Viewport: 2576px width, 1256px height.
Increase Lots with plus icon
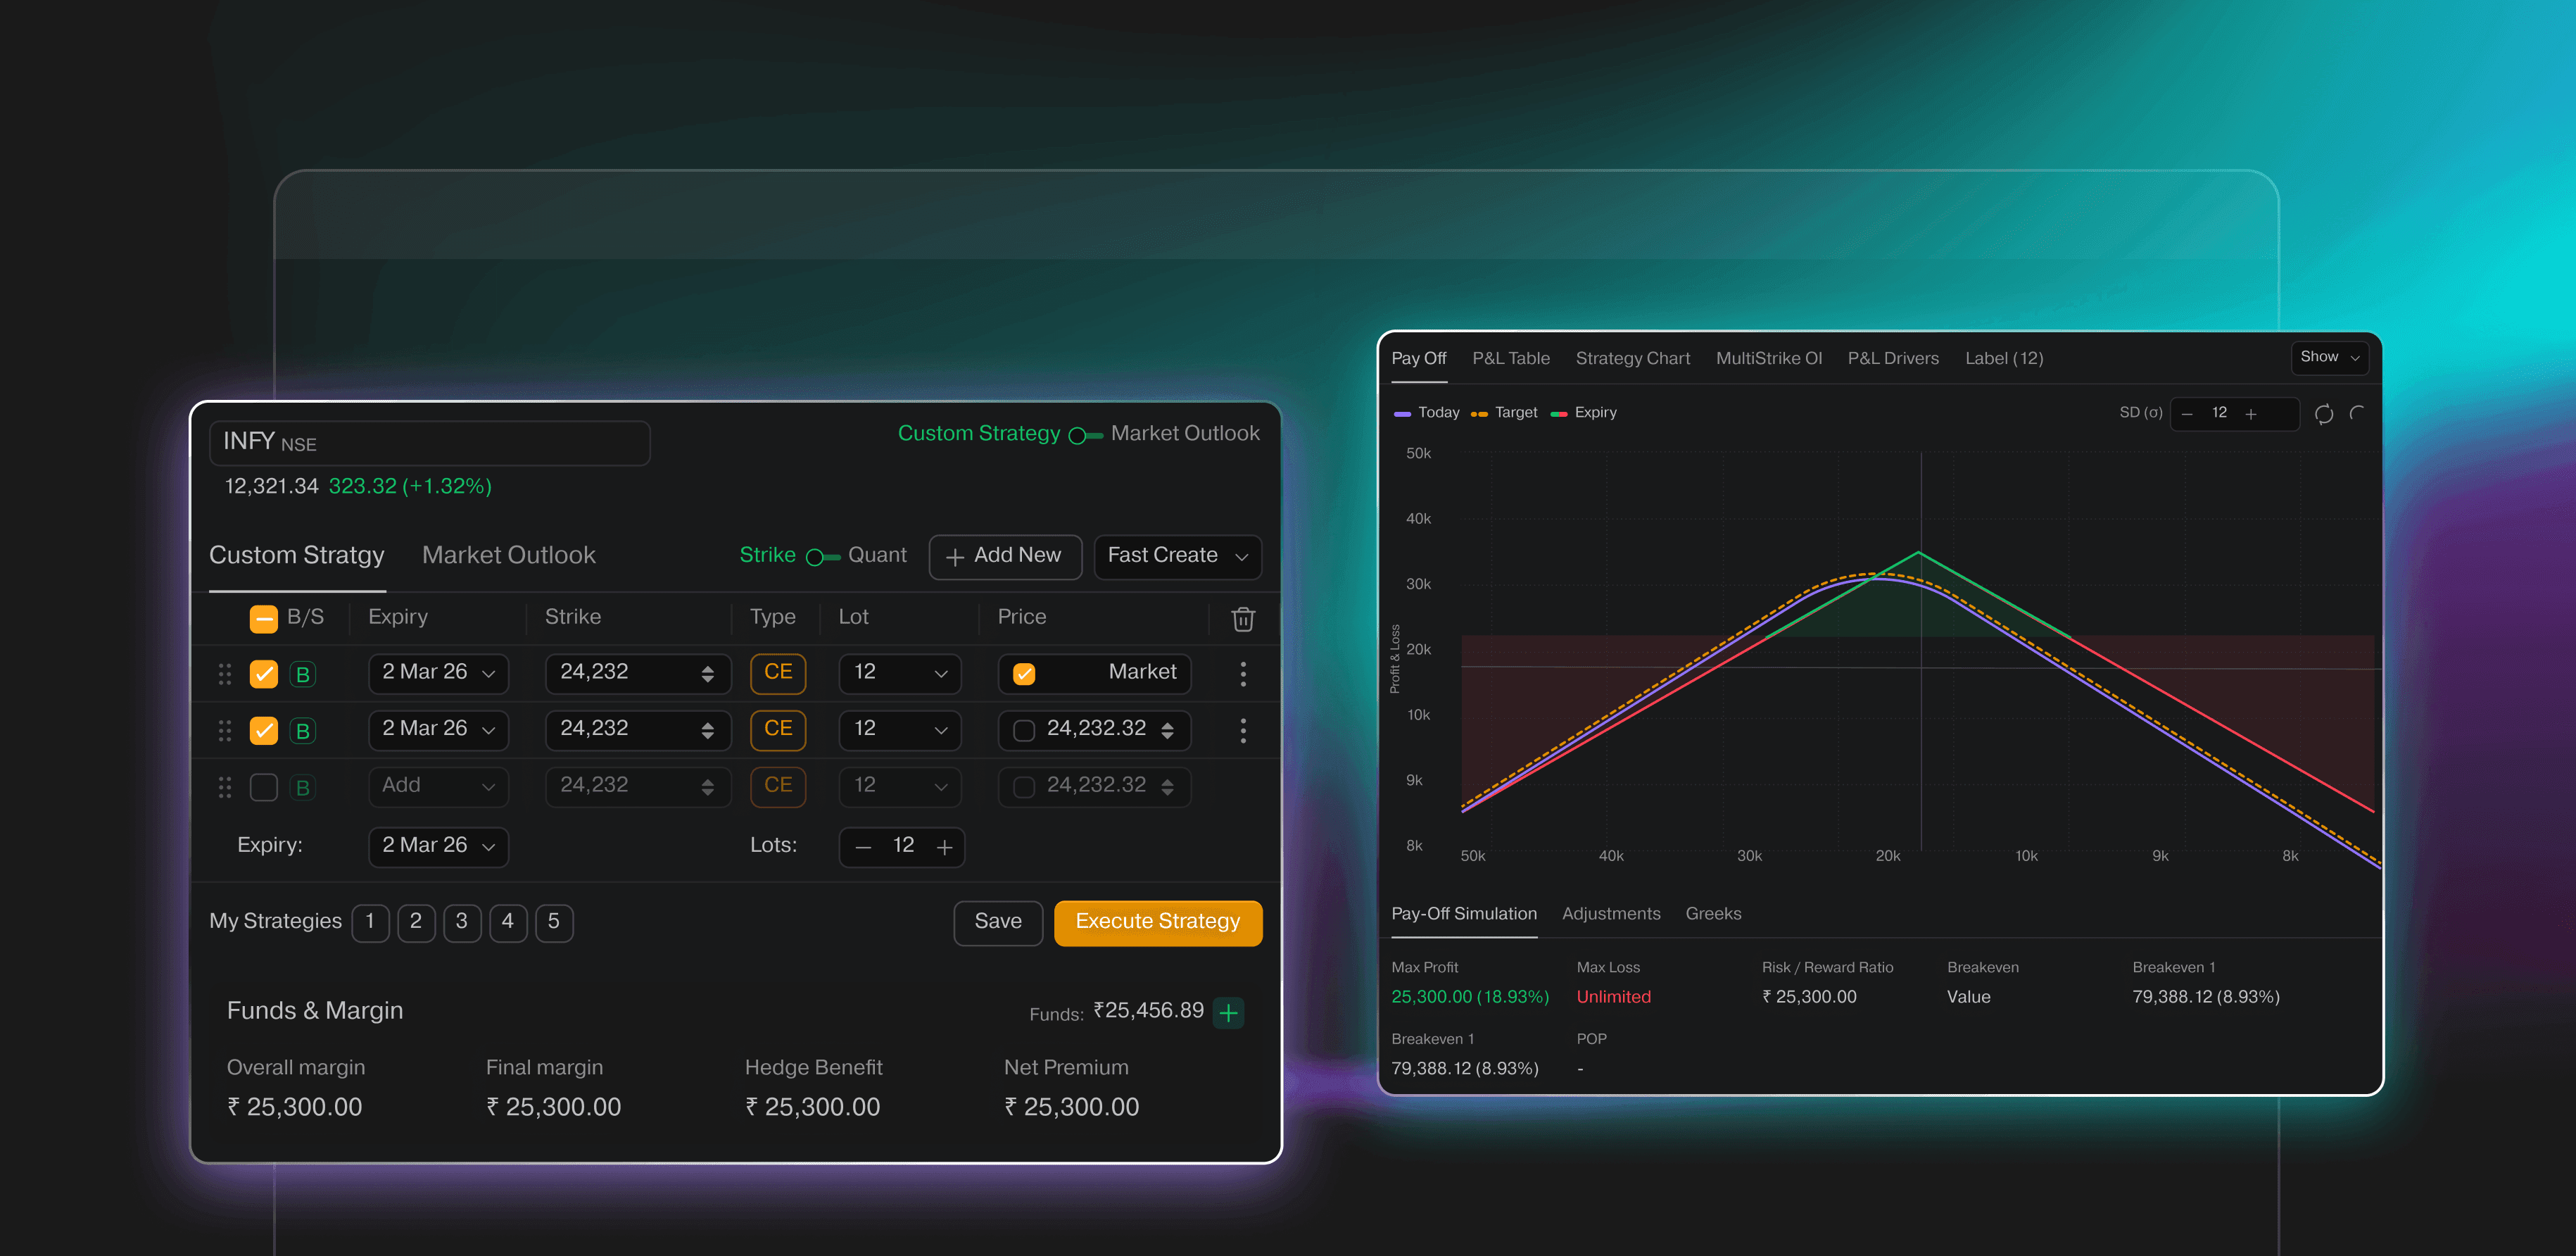click(x=944, y=847)
